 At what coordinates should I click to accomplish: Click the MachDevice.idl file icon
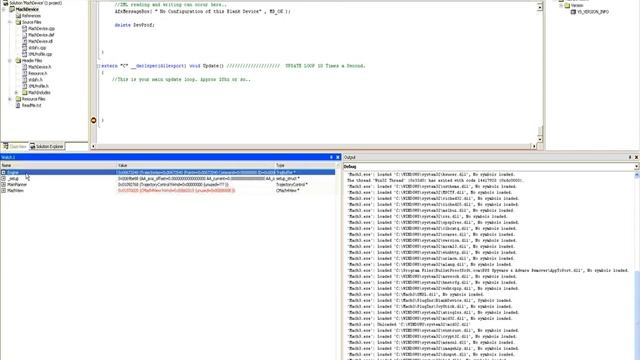tap(24, 41)
